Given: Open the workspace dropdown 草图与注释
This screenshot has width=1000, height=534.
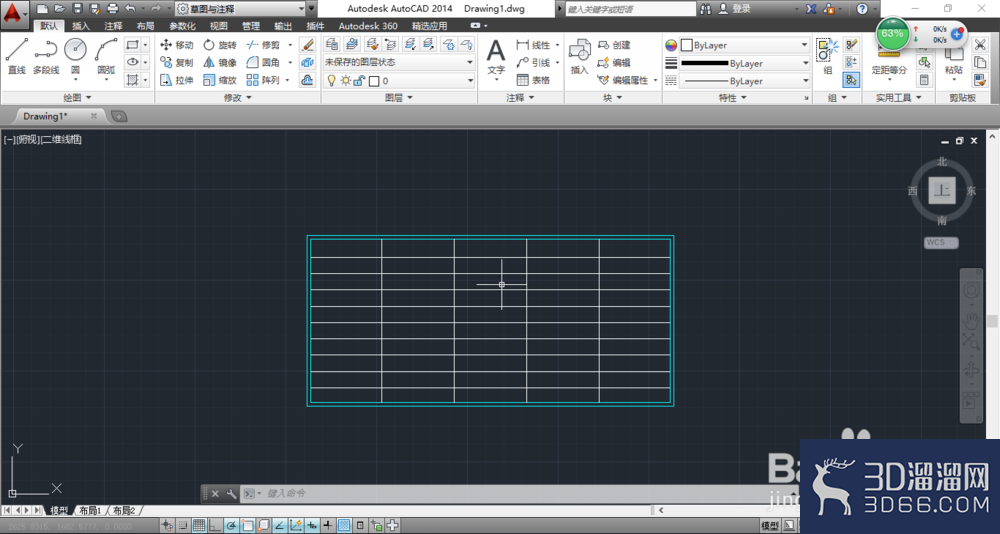Looking at the screenshot, I should point(240,9).
